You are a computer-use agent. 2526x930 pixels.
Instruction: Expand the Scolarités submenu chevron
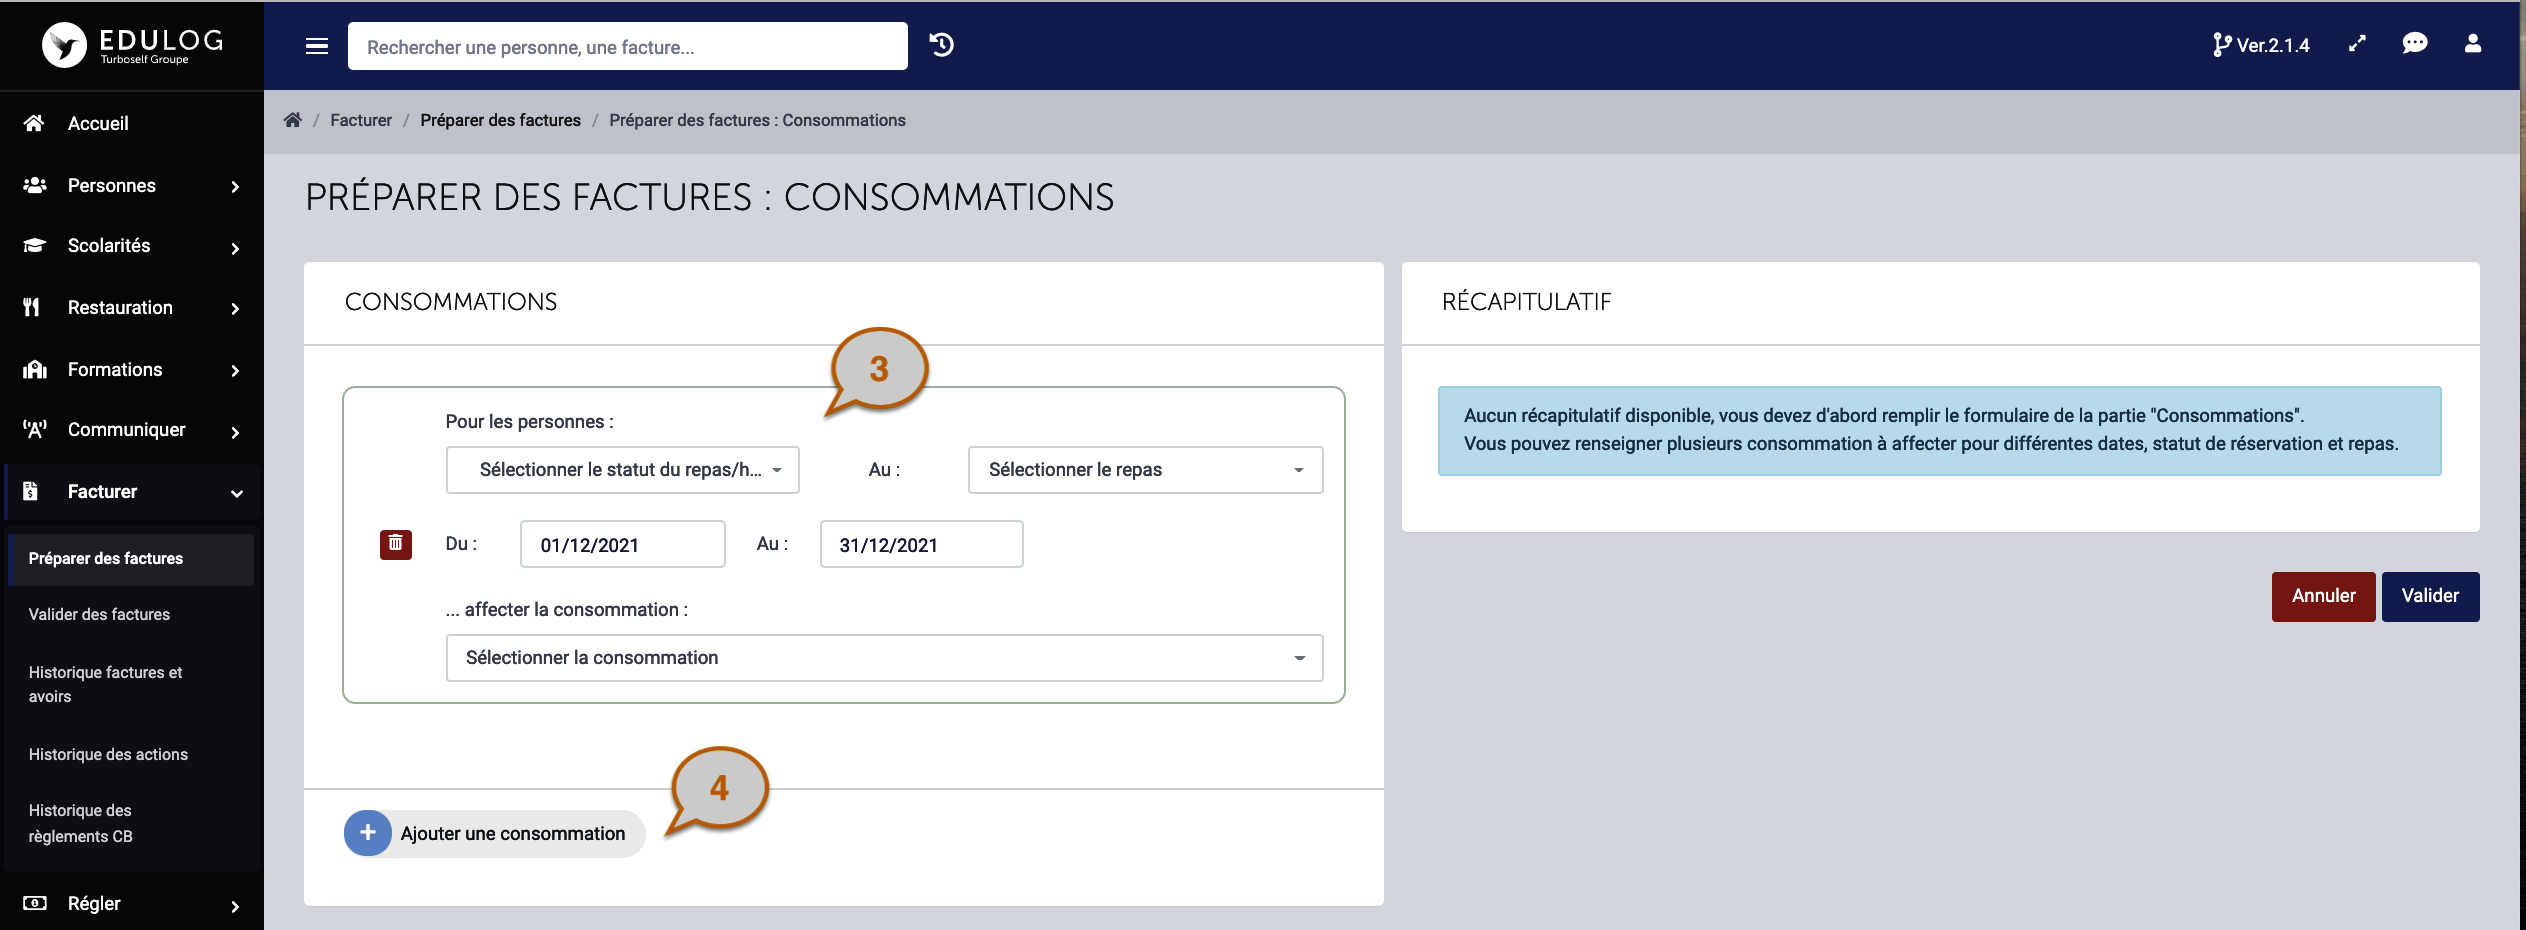[x=235, y=248]
